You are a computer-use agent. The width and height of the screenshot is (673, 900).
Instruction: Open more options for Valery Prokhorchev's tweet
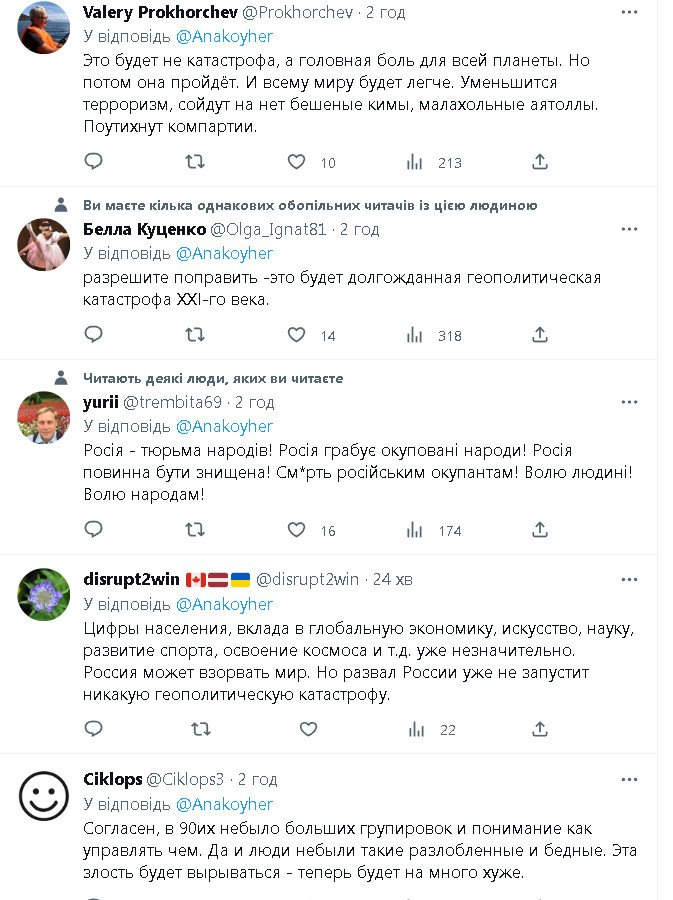pyautogui.click(x=629, y=12)
